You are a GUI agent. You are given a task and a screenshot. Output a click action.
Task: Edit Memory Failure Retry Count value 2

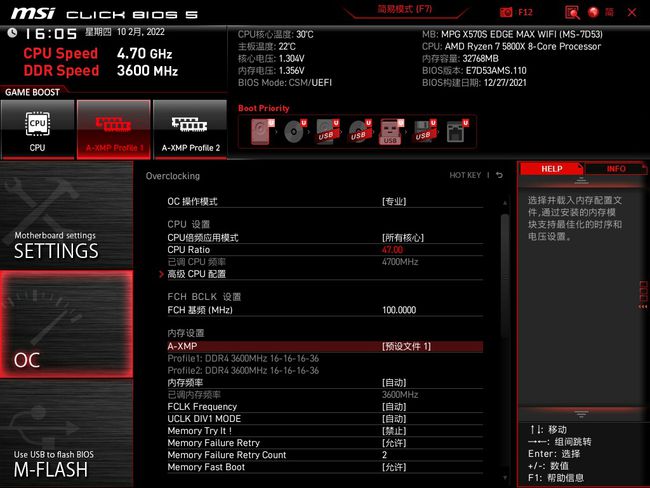[x=384, y=455]
